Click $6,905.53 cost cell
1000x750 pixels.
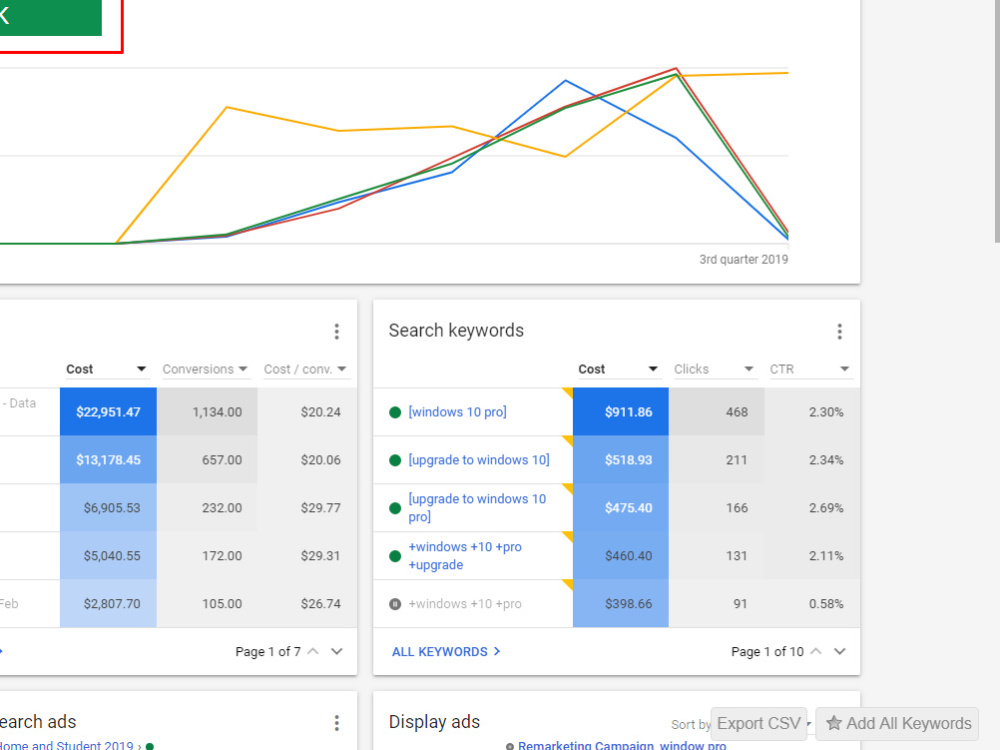click(x=108, y=508)
